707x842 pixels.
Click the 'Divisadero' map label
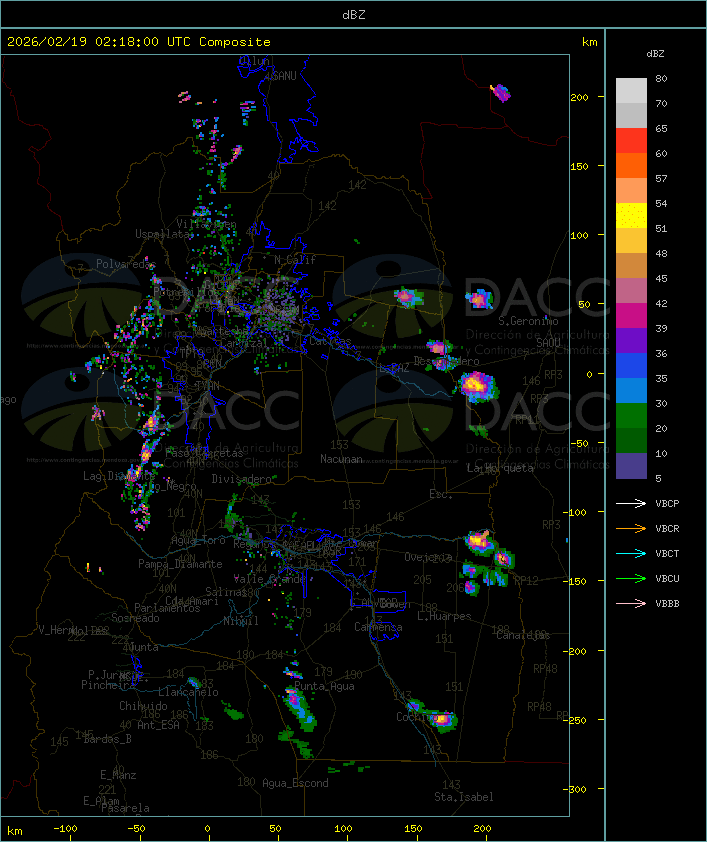pyautogui.click(x=241, y=479)
